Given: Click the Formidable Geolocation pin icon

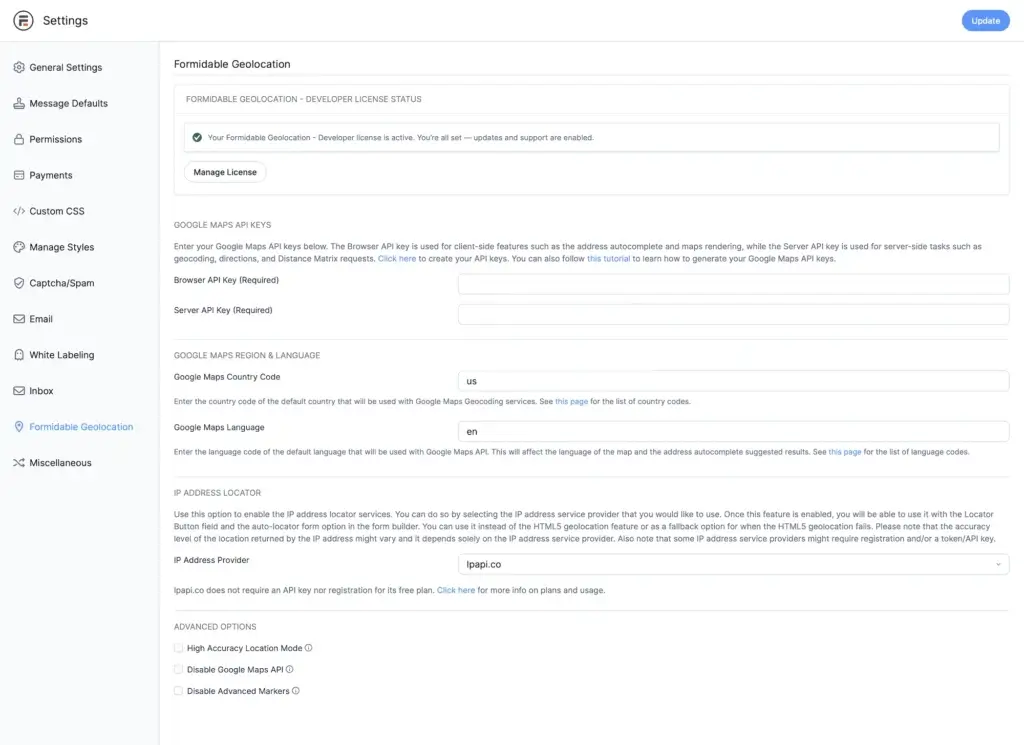Looking at the screenshot, I should pos(18,427).
